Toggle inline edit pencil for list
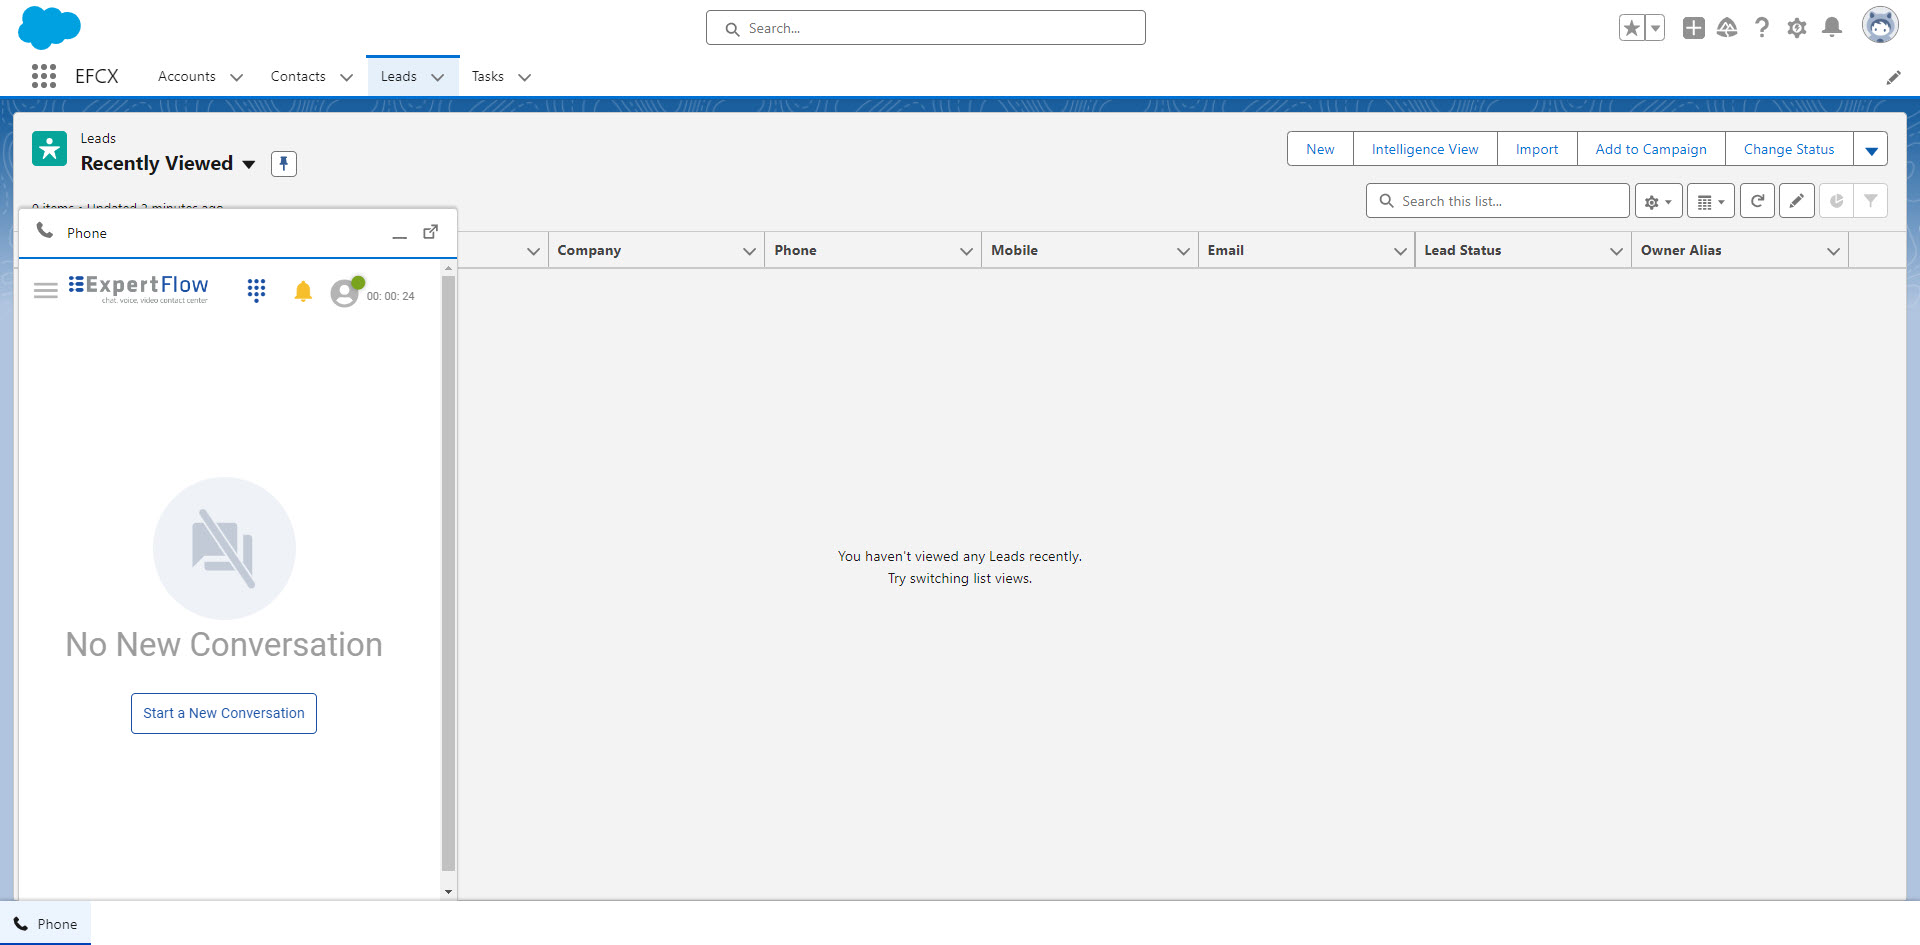Image resolution: width=1920 pixels, height=945 pixels. pyautogui.click(x=1797, y=201)
